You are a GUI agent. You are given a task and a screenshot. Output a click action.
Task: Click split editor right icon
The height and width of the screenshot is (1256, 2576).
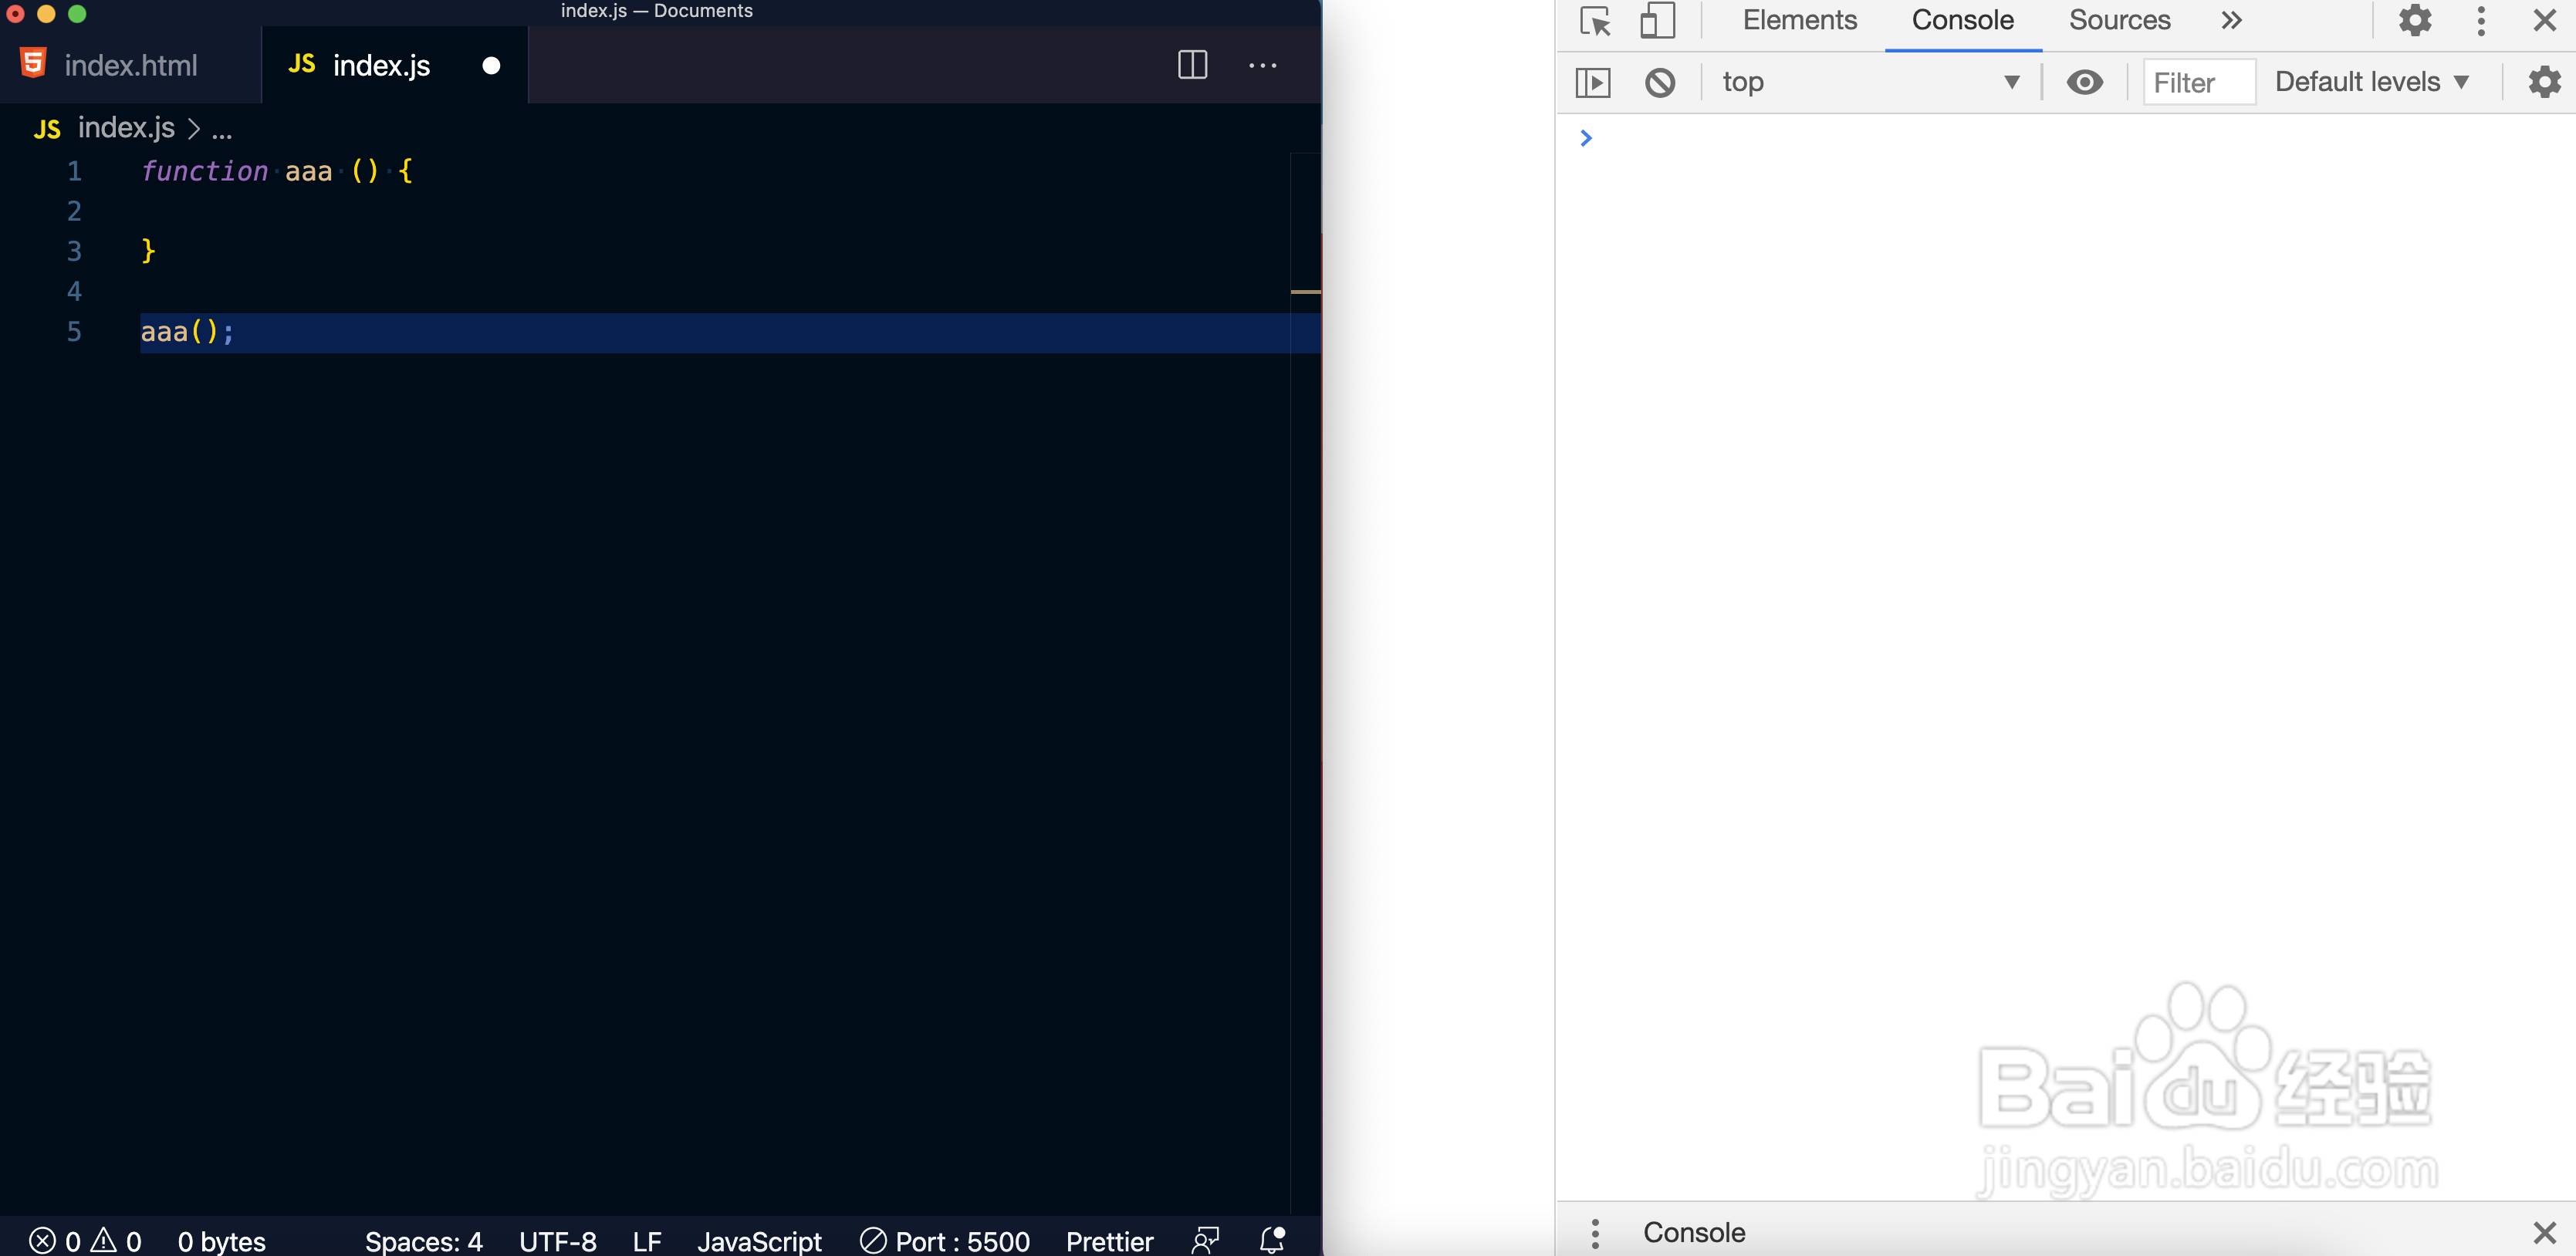click(1192, 66)
